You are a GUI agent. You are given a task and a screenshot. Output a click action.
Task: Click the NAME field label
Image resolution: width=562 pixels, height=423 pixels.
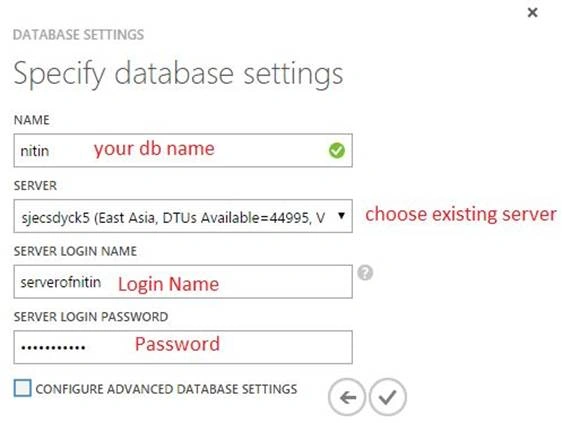32,120
